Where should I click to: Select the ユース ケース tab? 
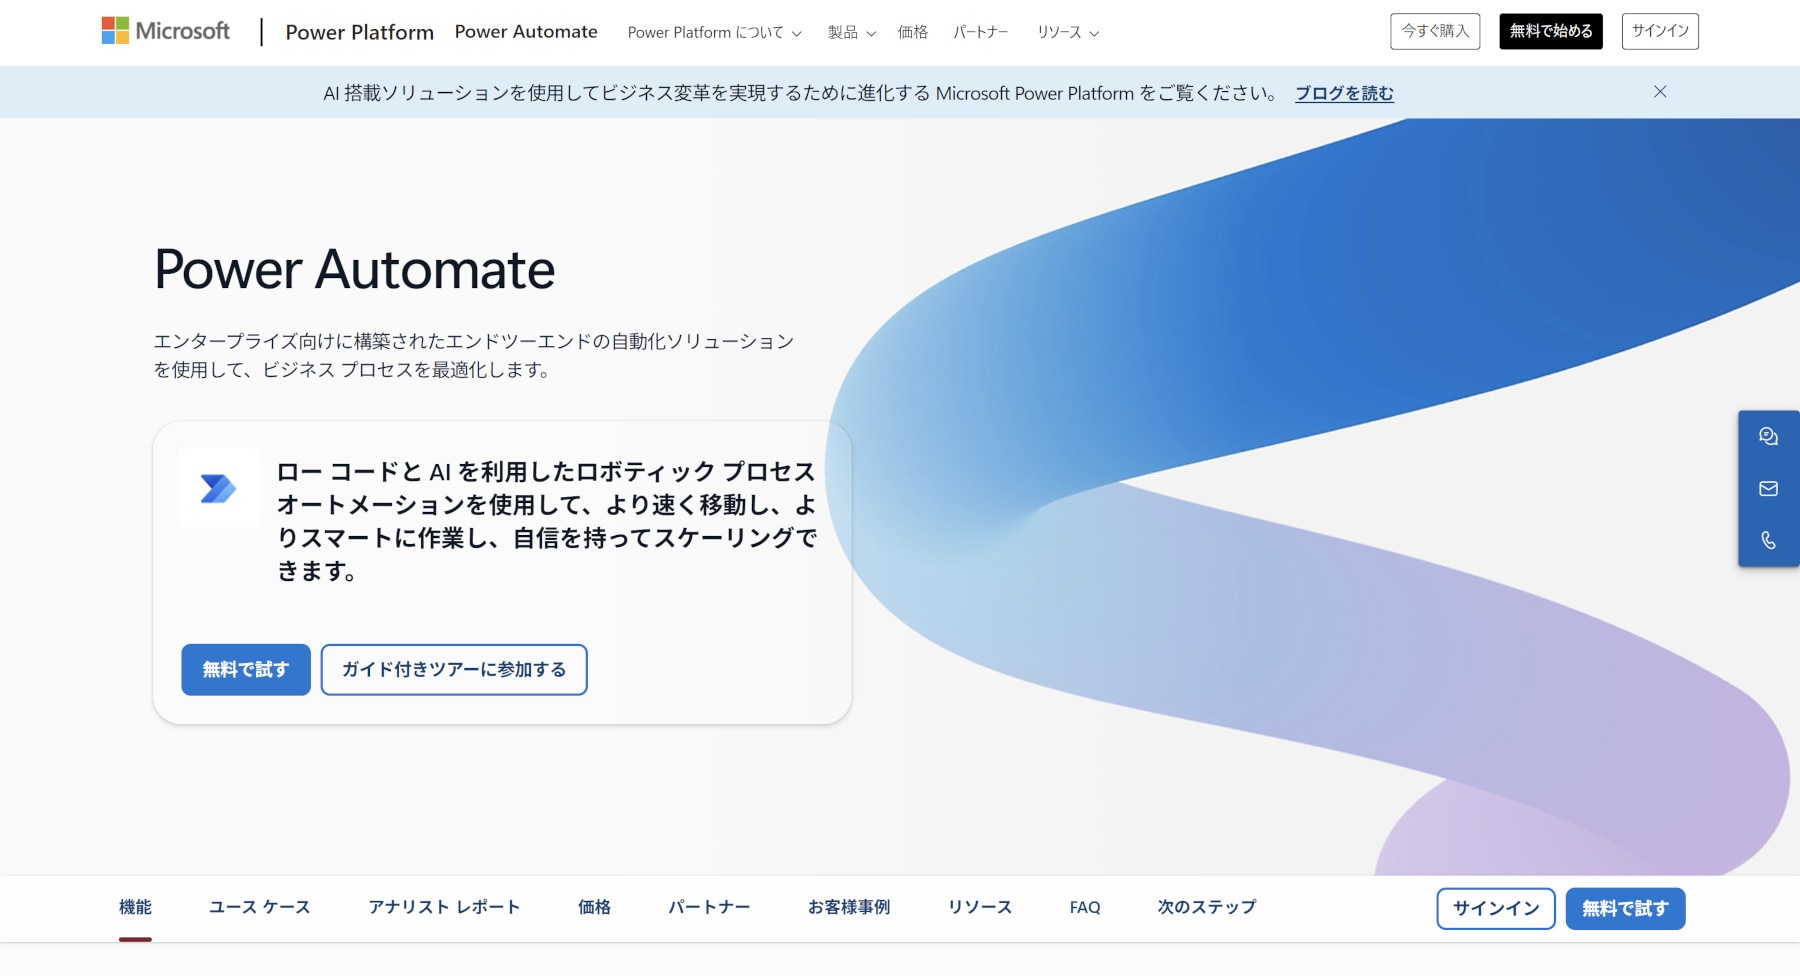pos(259,907)
